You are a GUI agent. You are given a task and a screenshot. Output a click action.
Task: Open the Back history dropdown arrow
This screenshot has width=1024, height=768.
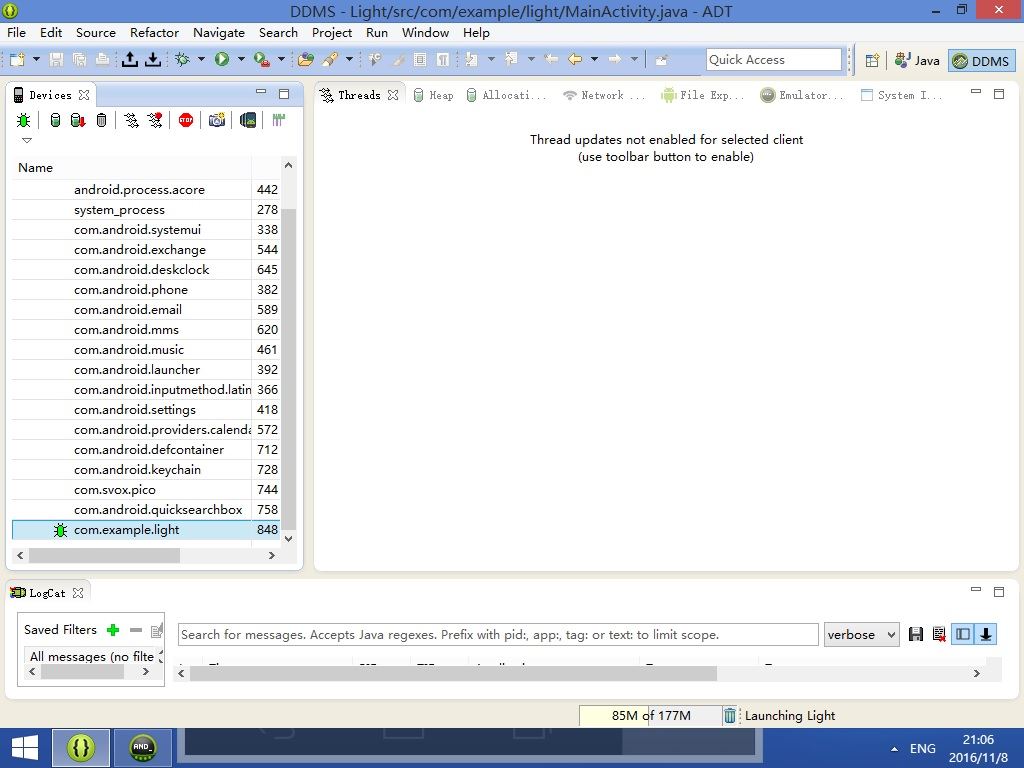(594, 59)
